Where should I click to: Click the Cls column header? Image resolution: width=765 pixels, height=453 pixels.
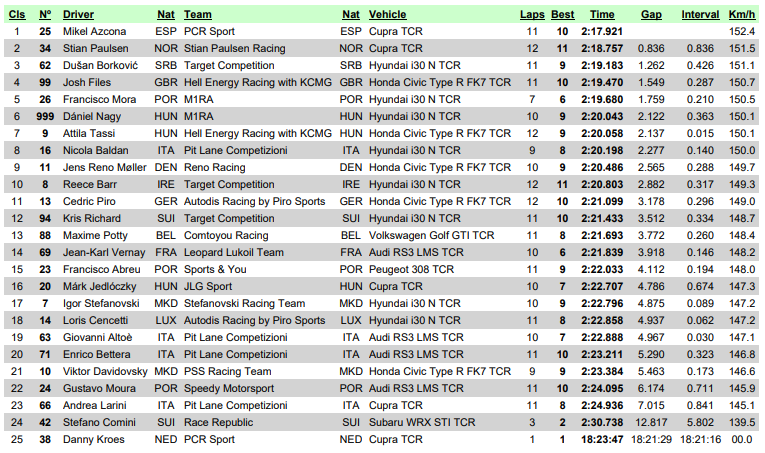pyautogui.click(x=17, y=15)
